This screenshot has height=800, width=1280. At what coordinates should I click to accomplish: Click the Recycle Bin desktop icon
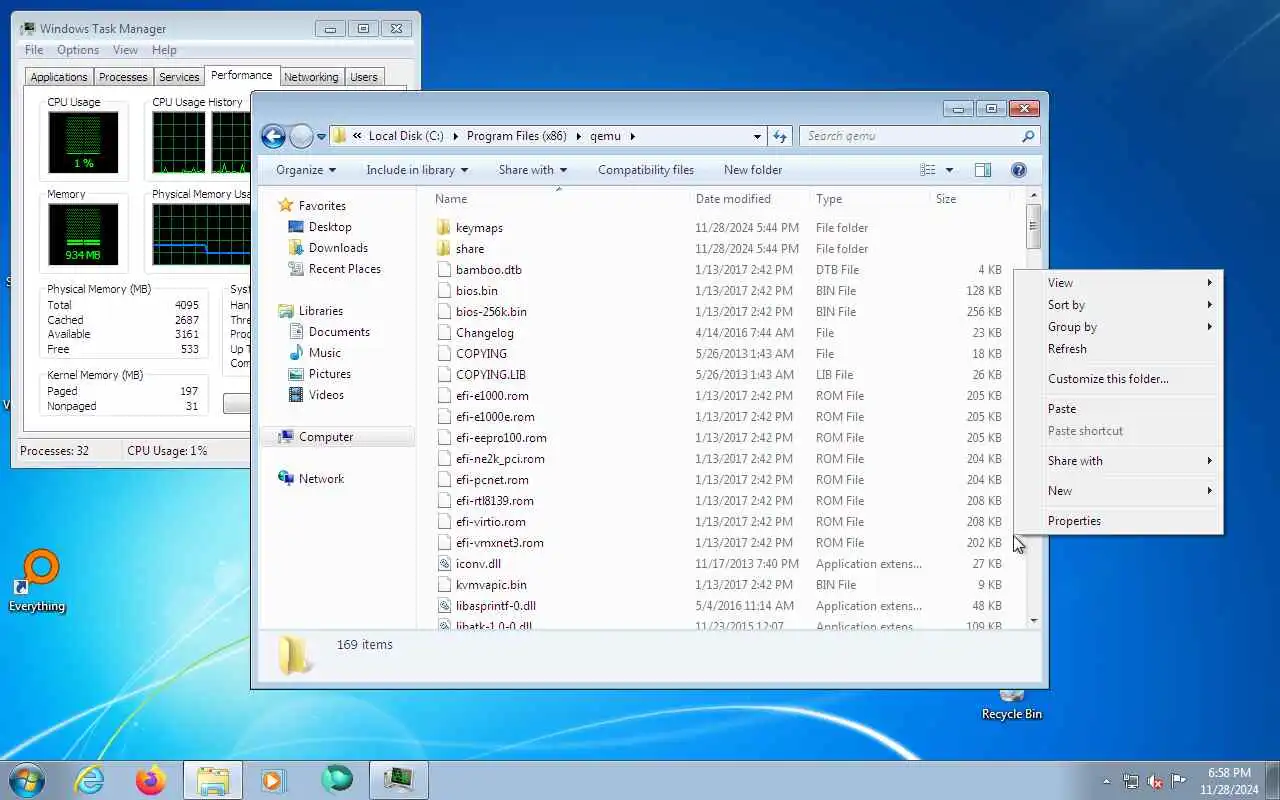[1011, 704]
